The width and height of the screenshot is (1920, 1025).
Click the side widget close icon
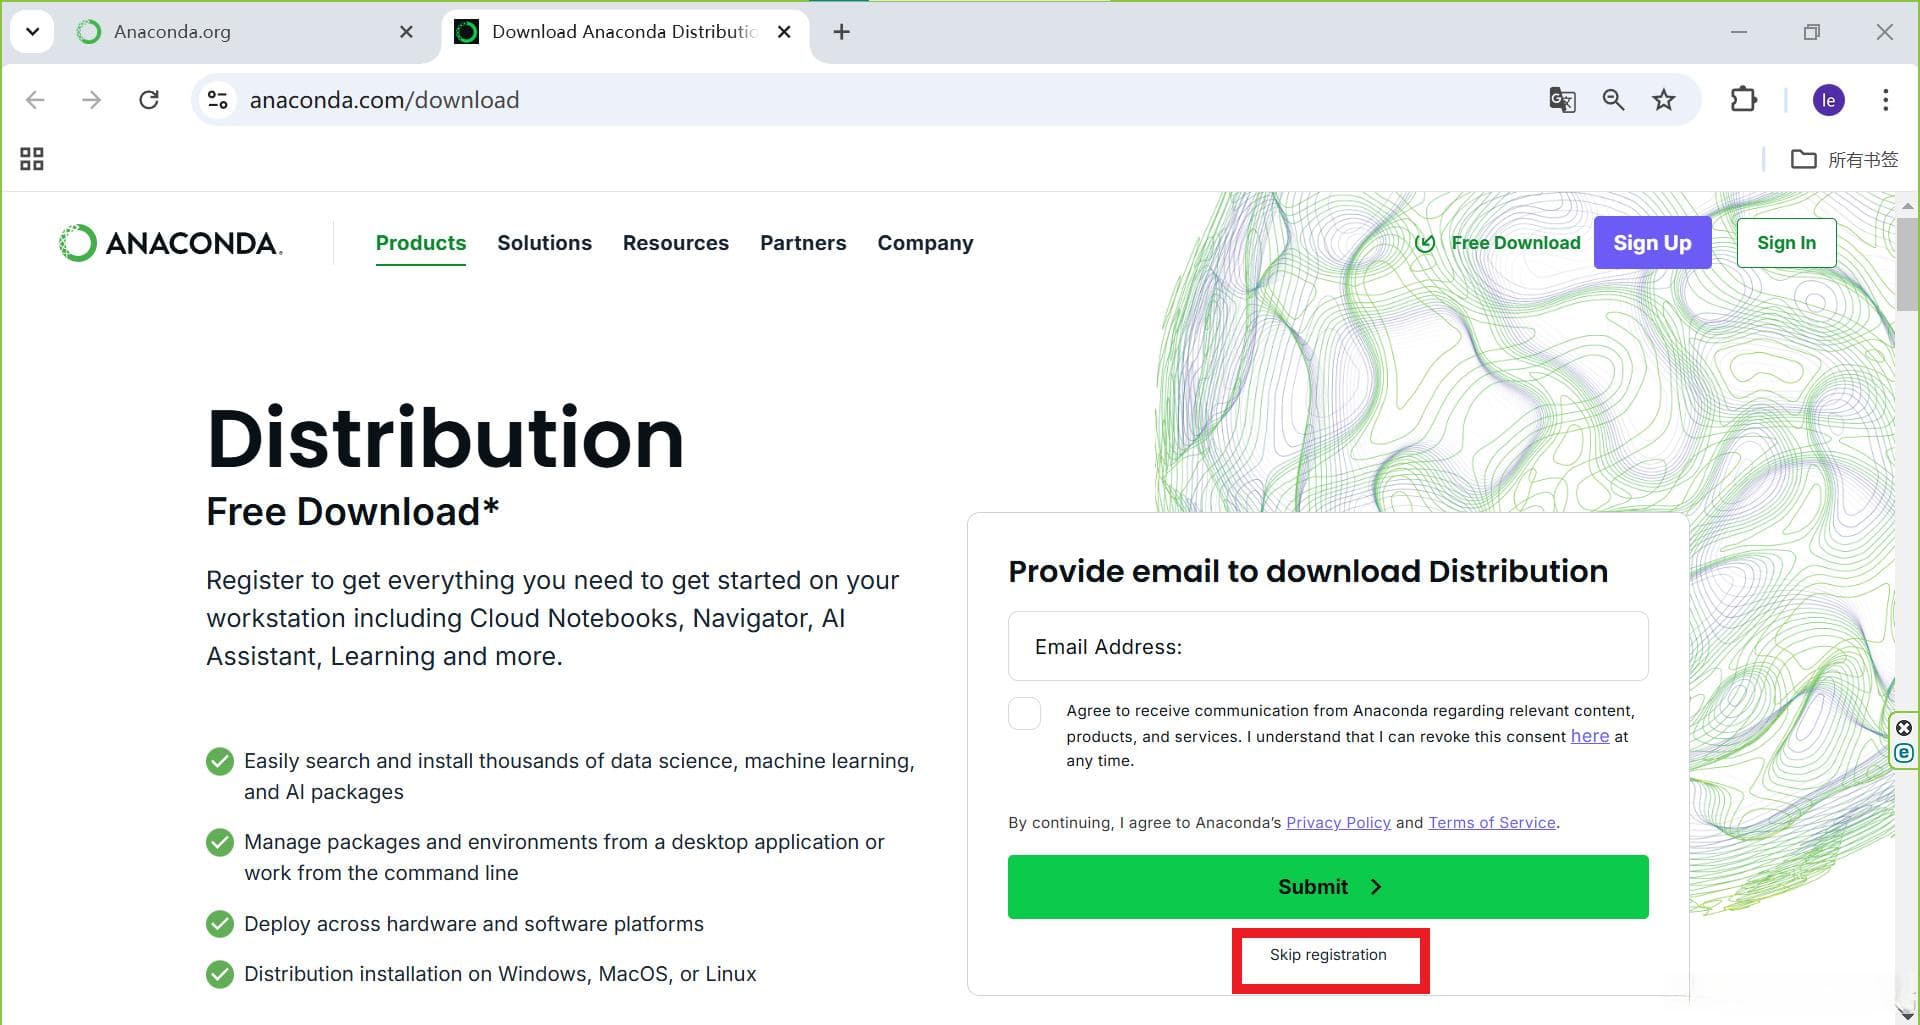[x=1904, y=728]
